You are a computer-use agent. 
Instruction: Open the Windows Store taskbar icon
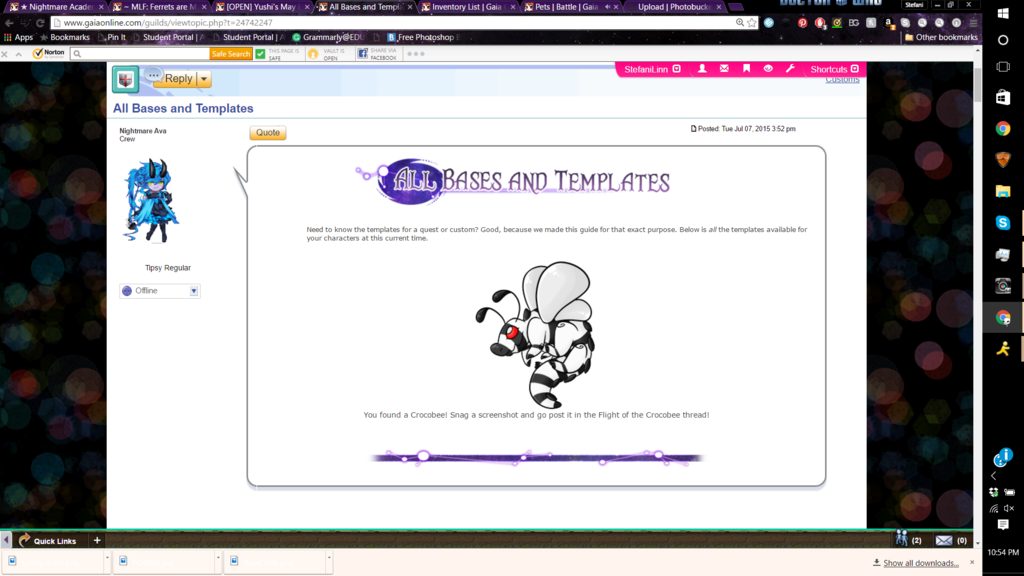coord(1003,97)
